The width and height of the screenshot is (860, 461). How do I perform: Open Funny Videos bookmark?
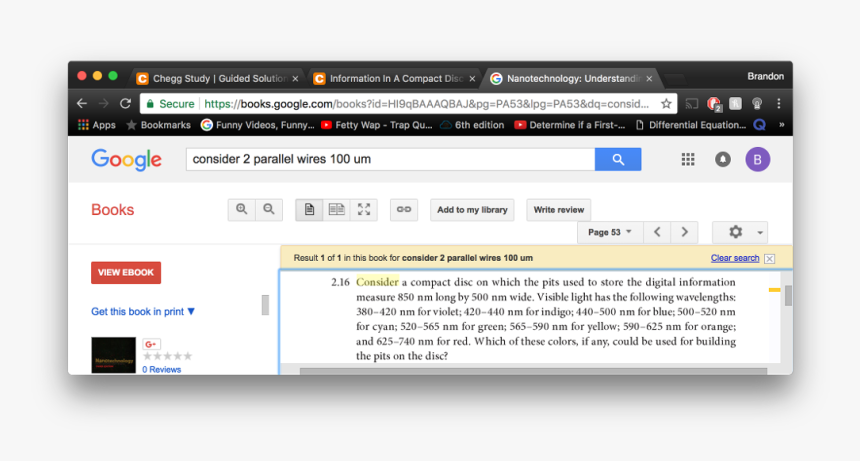[x=258, y=125]
